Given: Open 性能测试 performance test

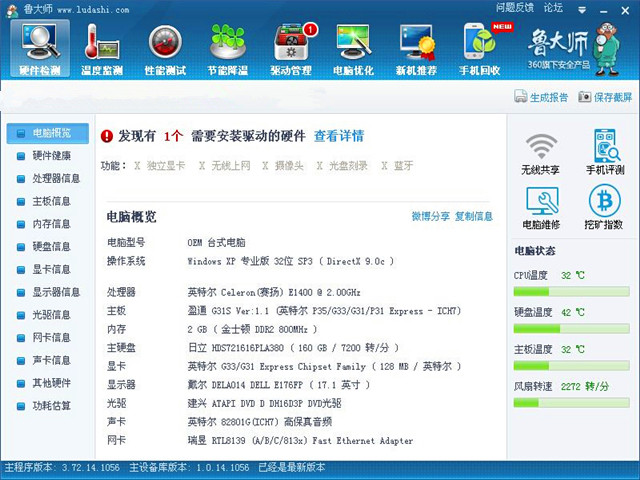Looking at the screenshot, I should tap(165, 50).
